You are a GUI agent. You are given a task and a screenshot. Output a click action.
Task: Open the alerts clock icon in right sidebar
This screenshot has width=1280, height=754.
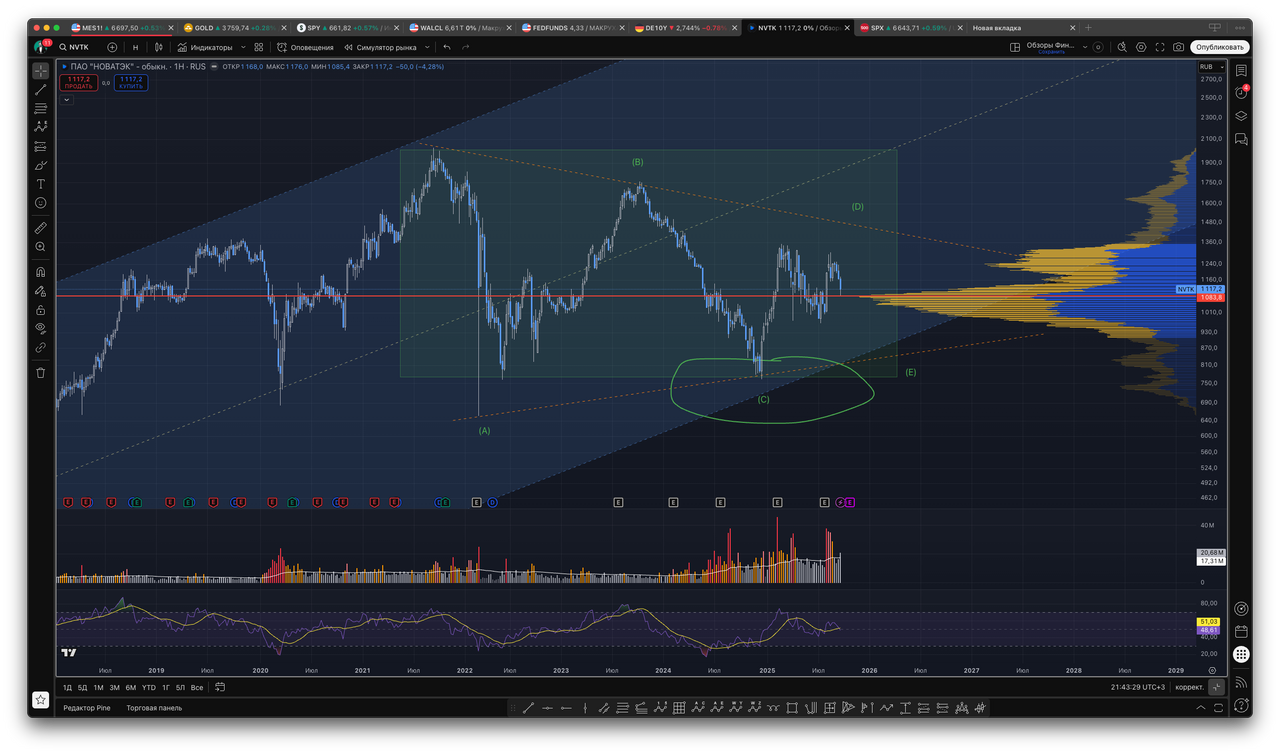tap(1241, 91)
